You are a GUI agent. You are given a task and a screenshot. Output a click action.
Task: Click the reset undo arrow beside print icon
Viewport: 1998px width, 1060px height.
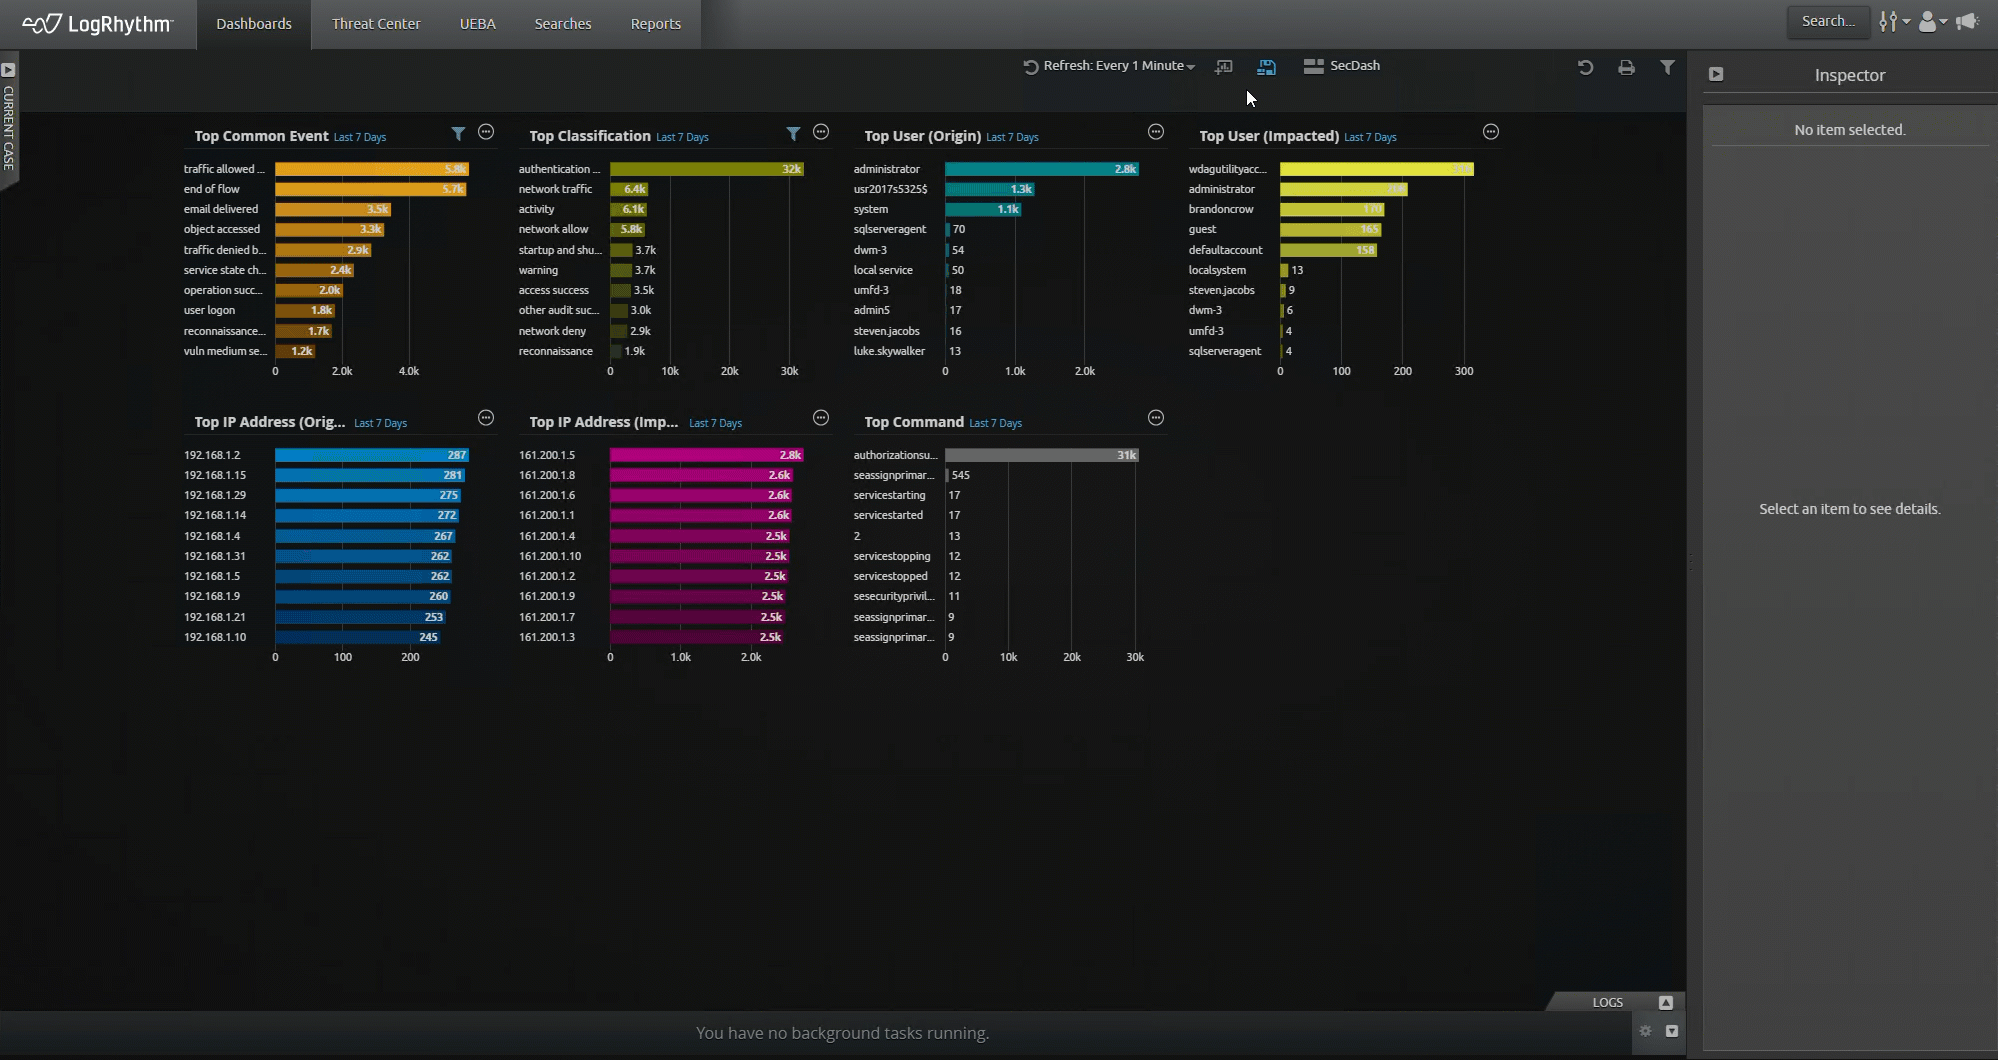[x=1585, y=68]
